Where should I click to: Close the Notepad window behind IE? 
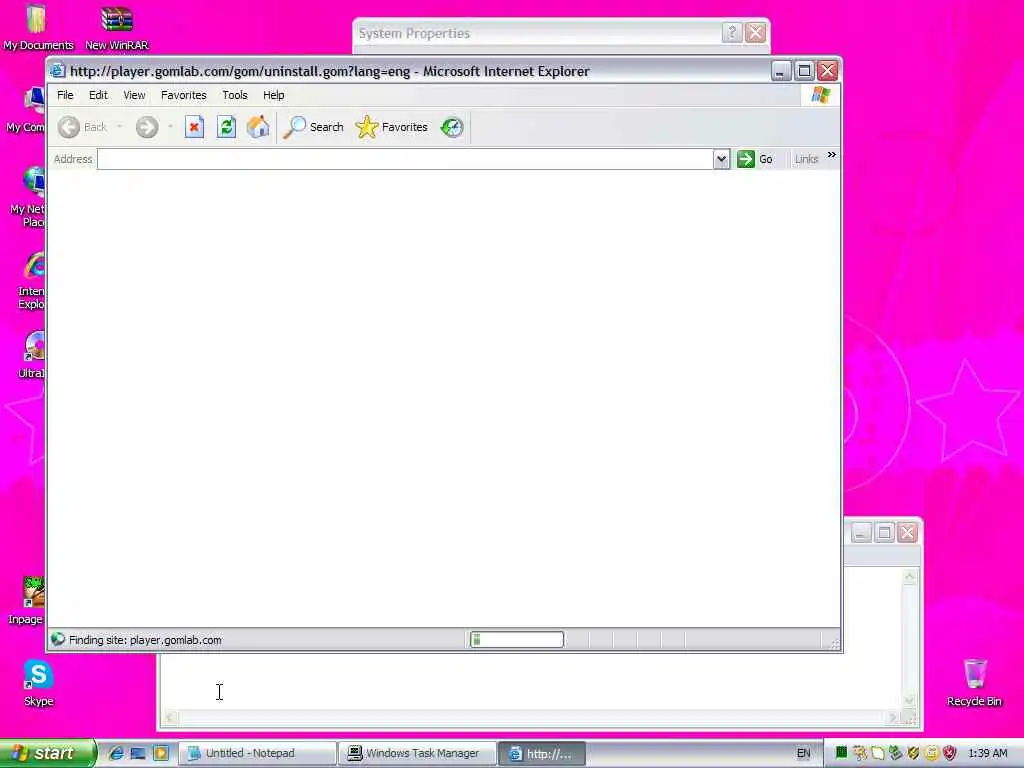(x=908, y=532)
